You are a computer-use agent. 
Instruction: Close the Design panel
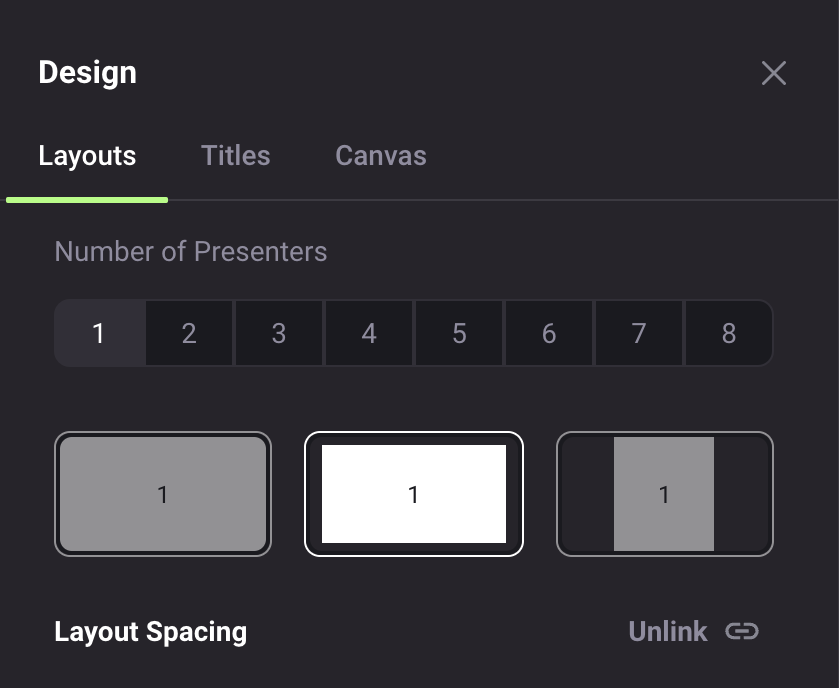[x=774, y=73]
